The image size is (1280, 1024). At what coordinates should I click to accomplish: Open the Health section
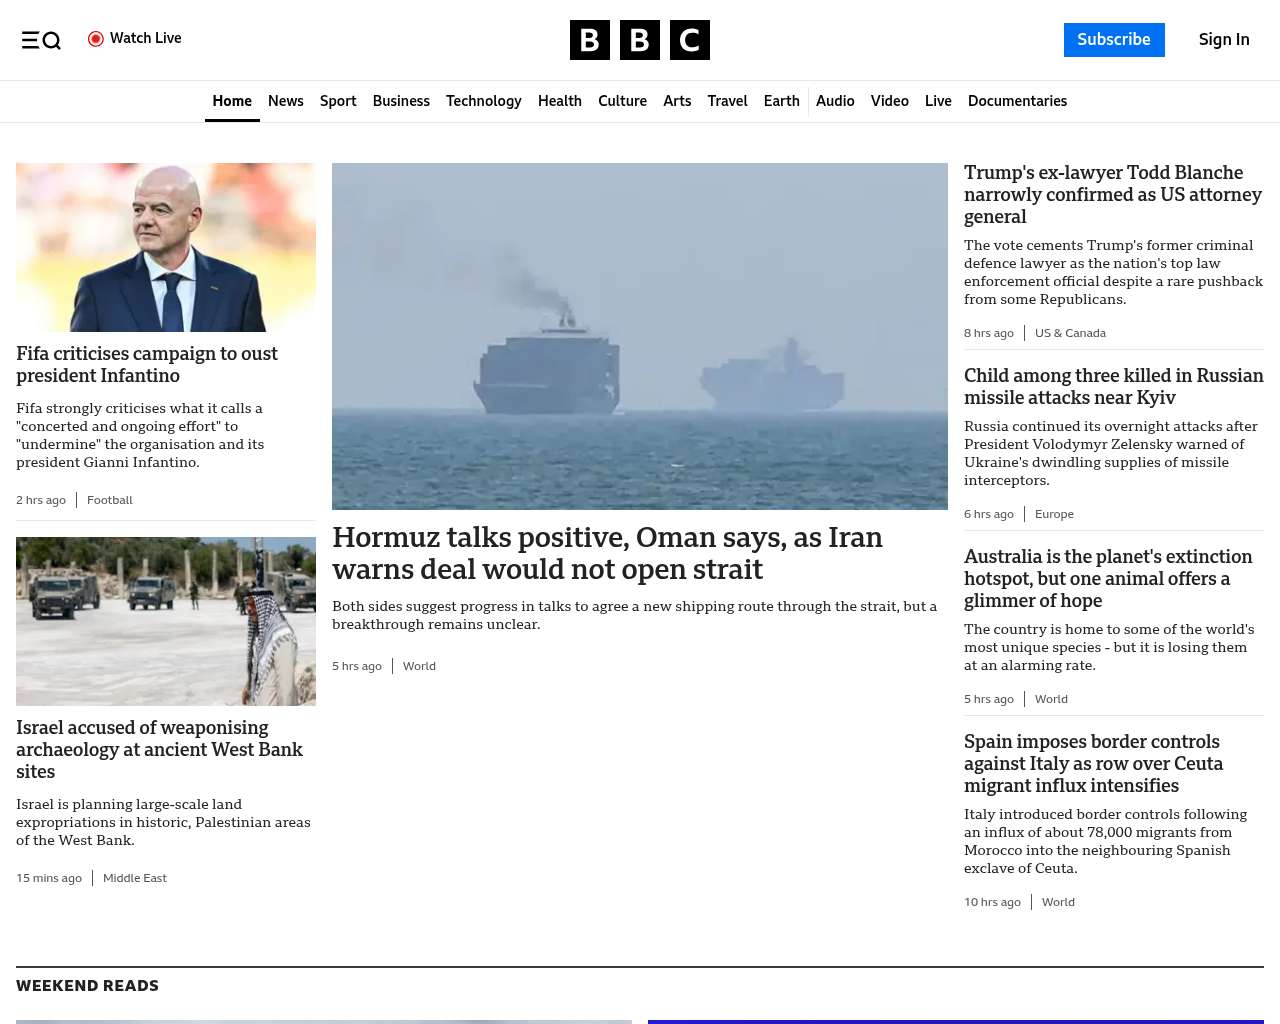point(560,101)
